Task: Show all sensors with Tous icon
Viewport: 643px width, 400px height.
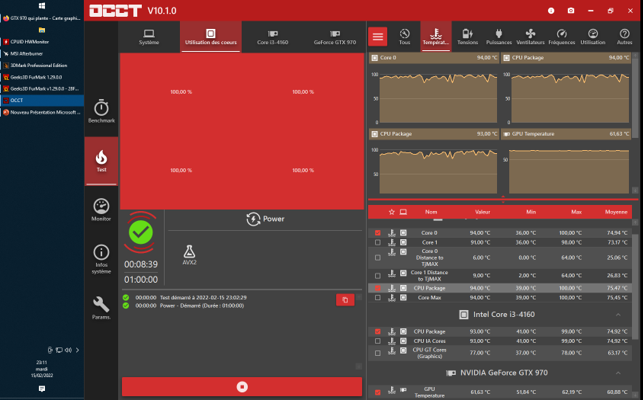Action: click(x=404, y=37)
